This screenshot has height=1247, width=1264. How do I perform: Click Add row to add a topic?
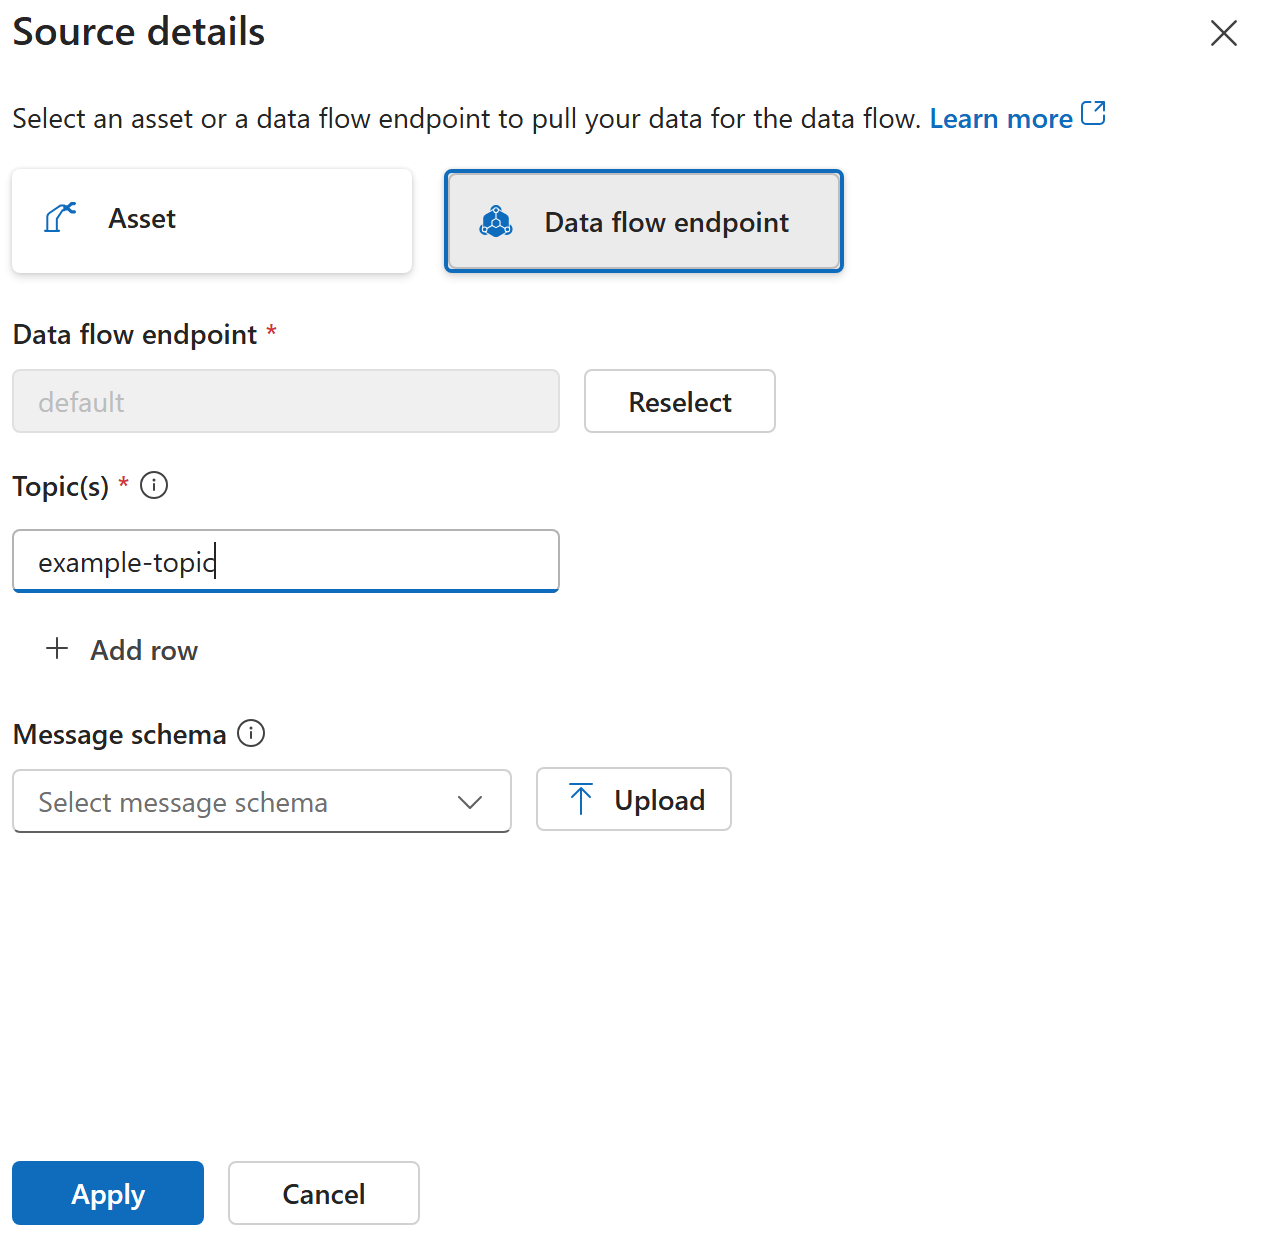tap(122, 650)
